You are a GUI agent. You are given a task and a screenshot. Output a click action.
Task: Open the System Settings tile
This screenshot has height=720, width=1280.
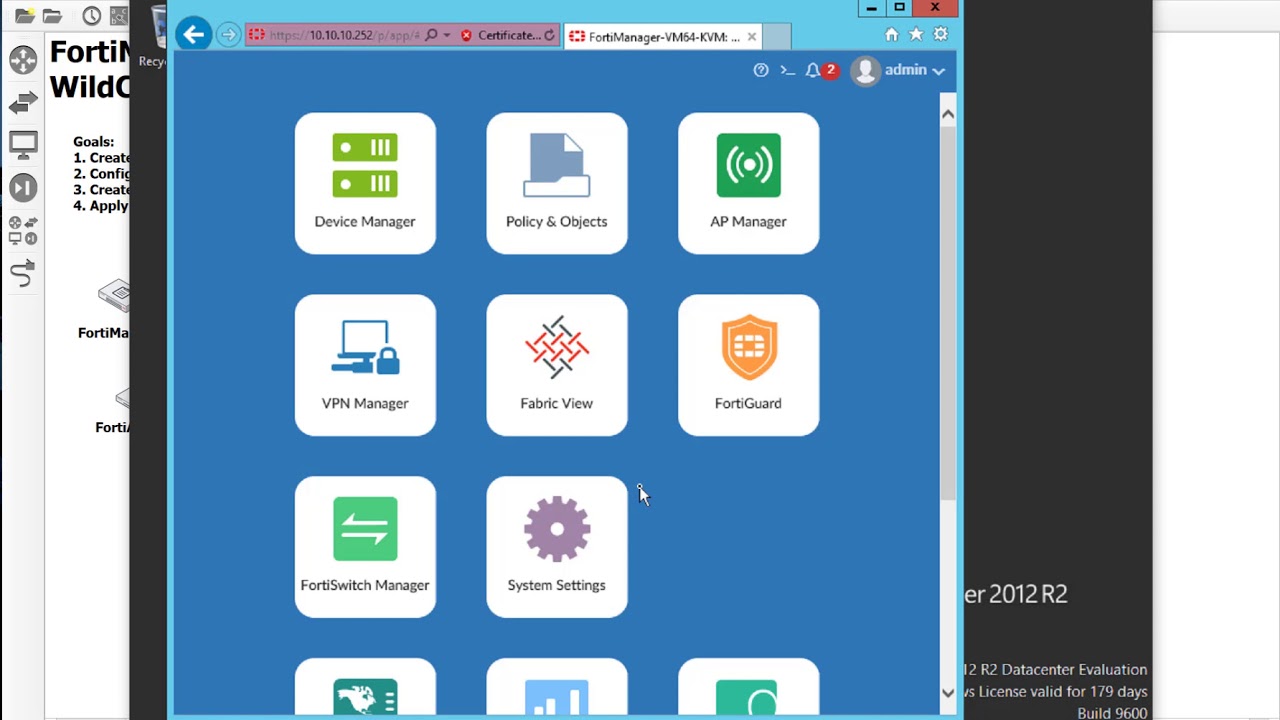[x=557, y=547]
